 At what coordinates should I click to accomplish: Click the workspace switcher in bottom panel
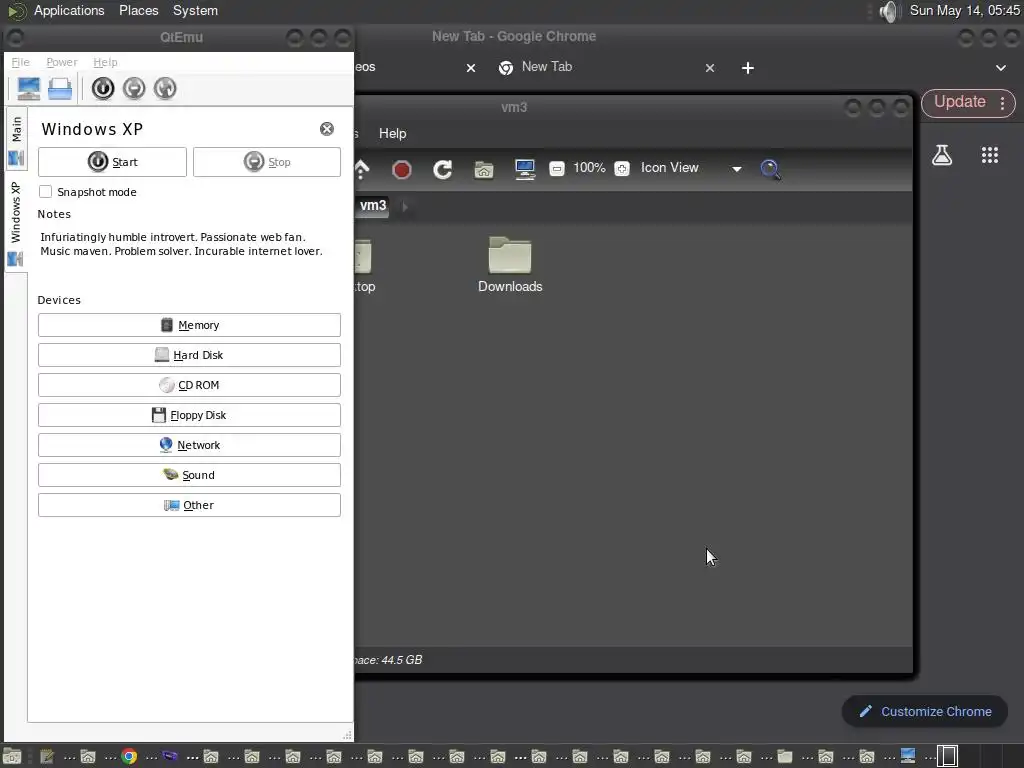pyautogui.click(x=948, y=756)
